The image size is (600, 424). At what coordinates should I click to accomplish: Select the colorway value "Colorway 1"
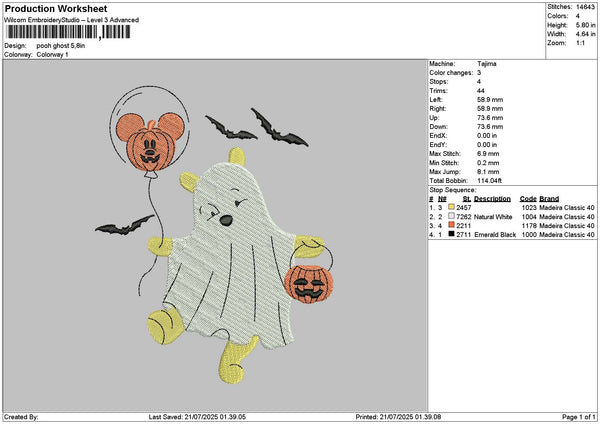click(x=52, y=55)
